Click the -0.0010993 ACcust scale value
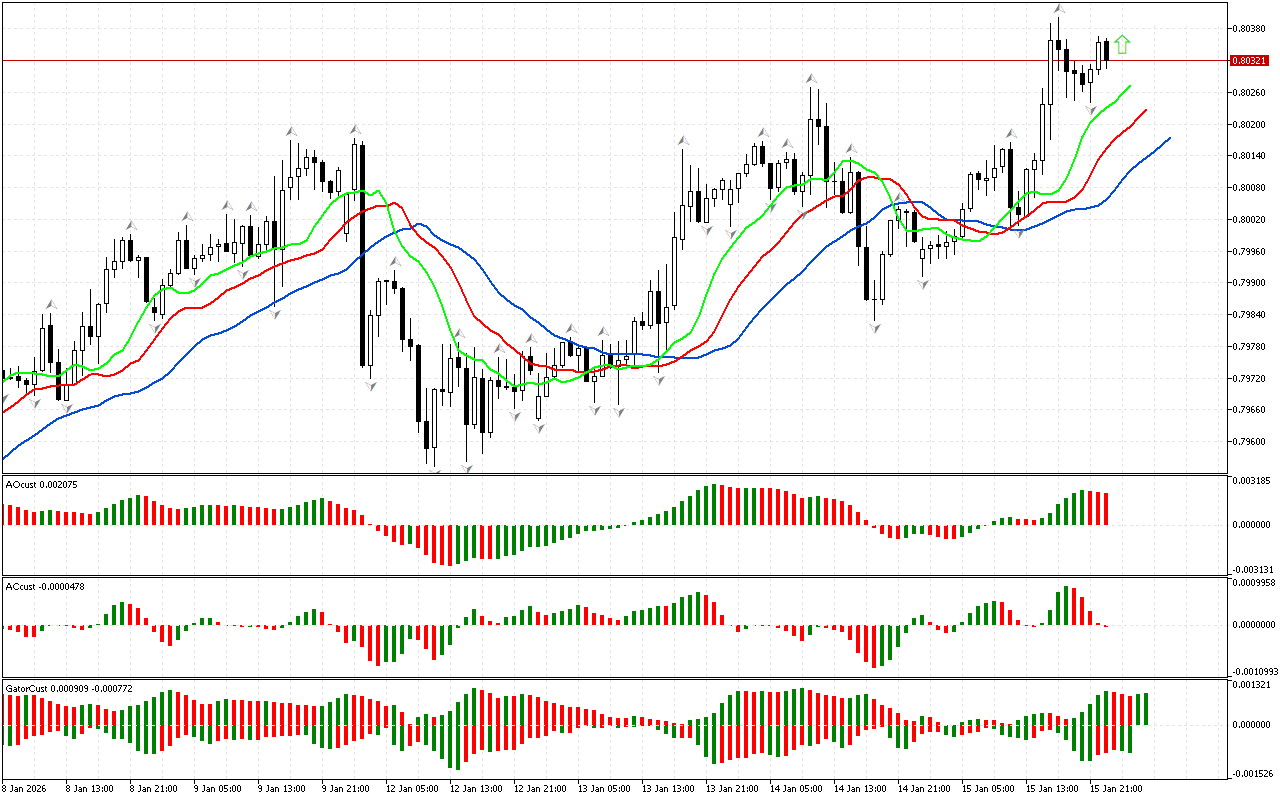 (1252, 671)
